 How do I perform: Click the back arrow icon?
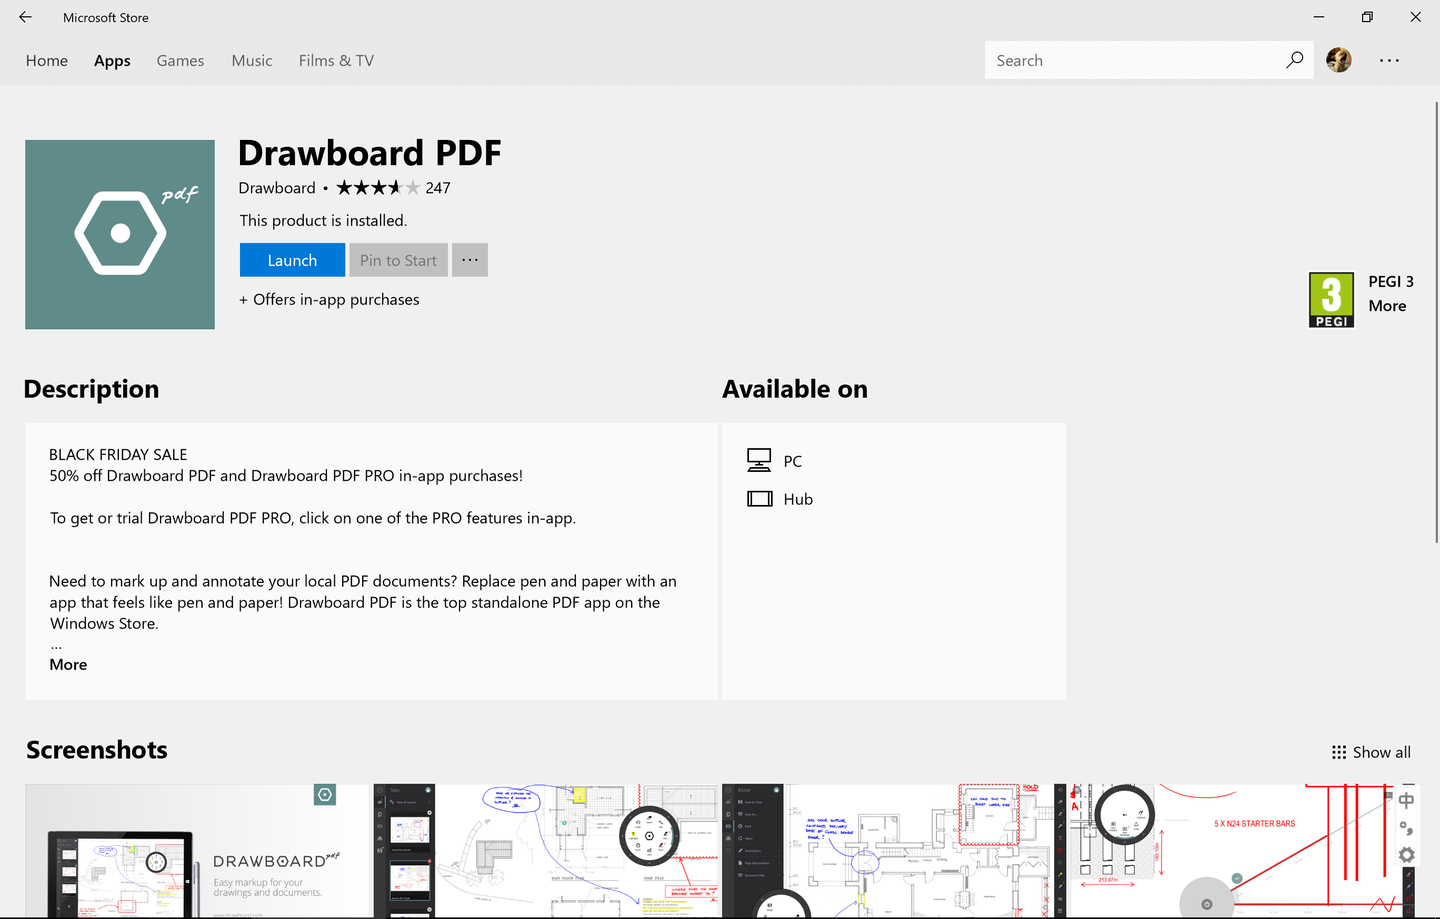coord(25,17)
